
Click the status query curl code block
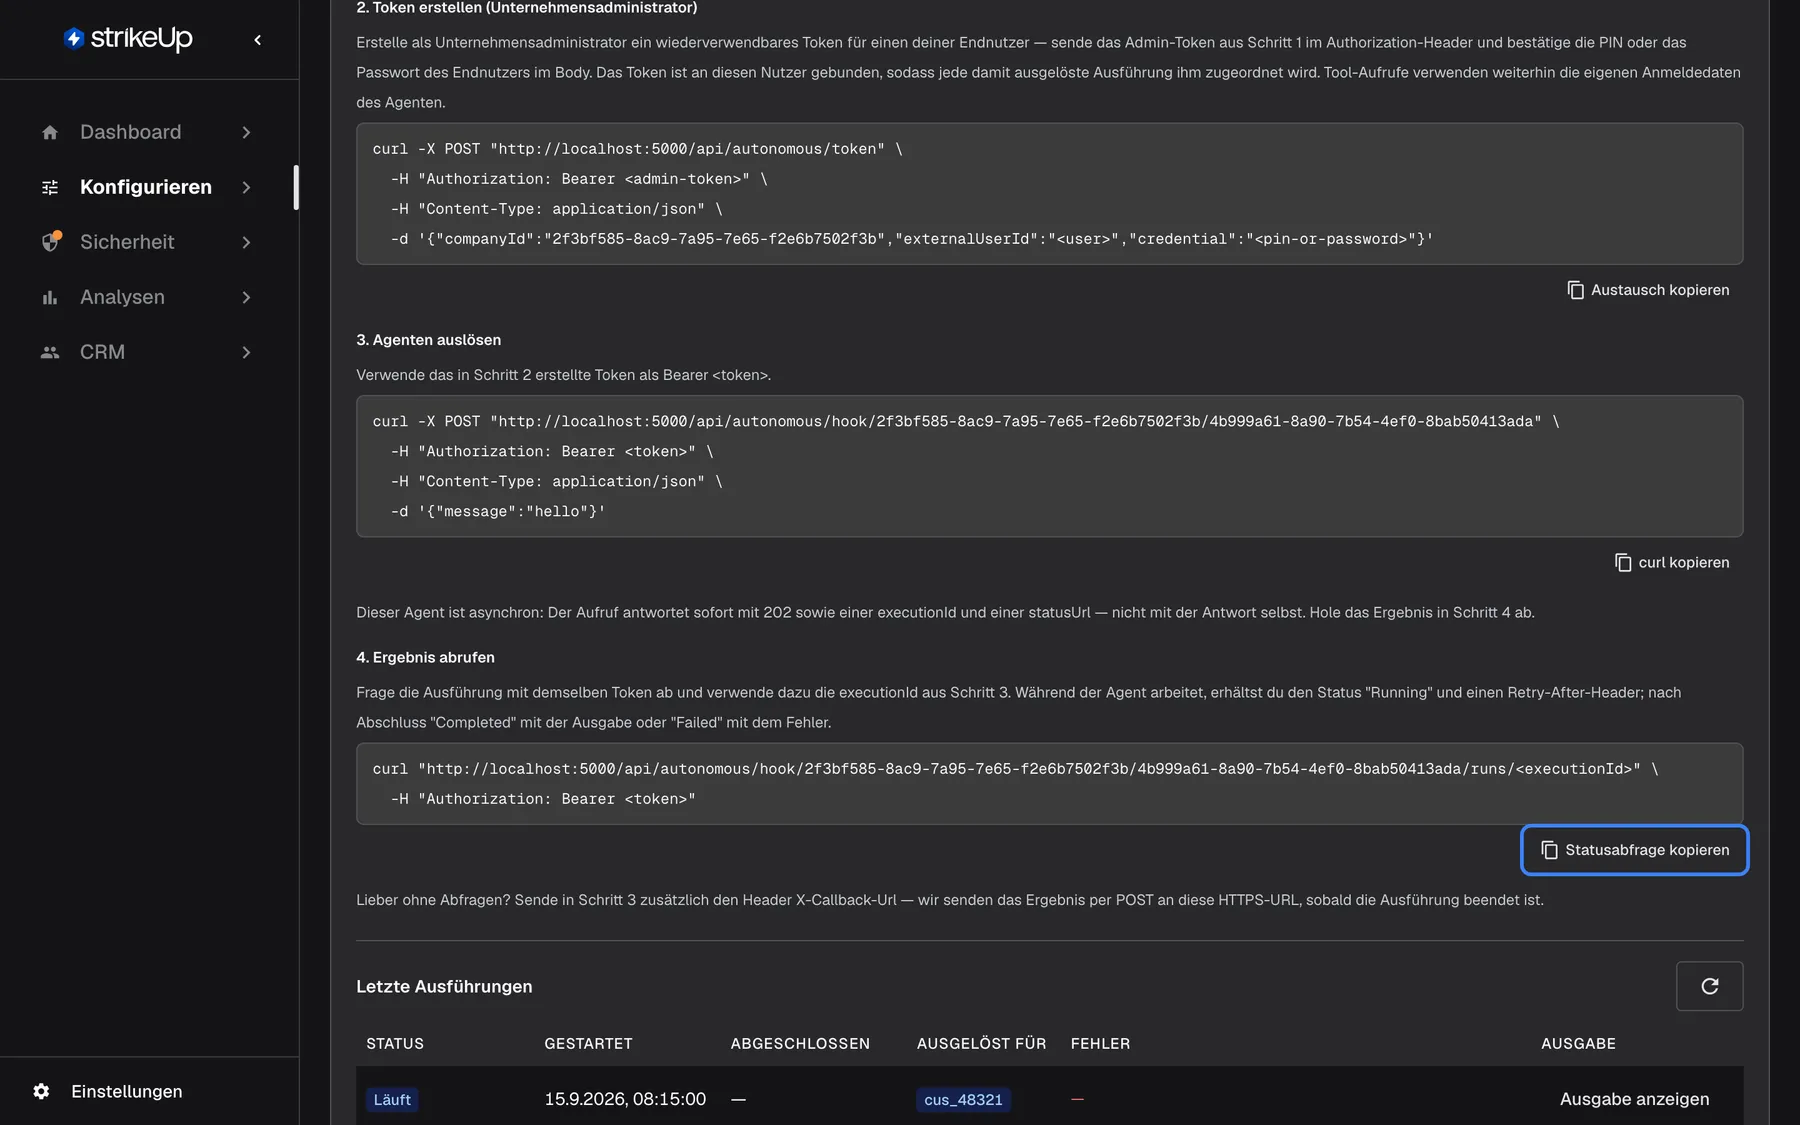(1049, 784)
